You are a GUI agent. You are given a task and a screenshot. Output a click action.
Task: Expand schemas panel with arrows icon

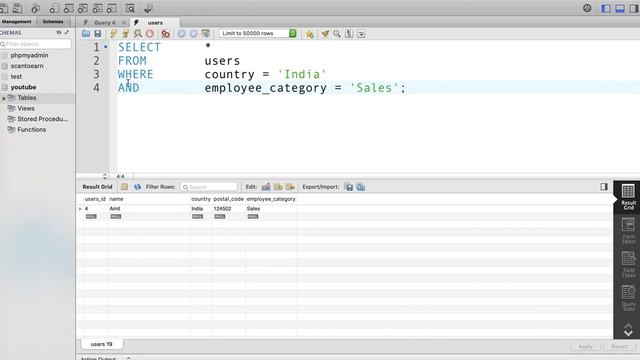67,32
